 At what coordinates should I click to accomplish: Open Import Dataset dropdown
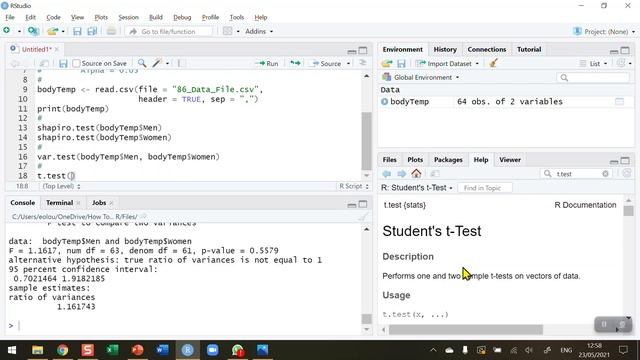[447, 64]
